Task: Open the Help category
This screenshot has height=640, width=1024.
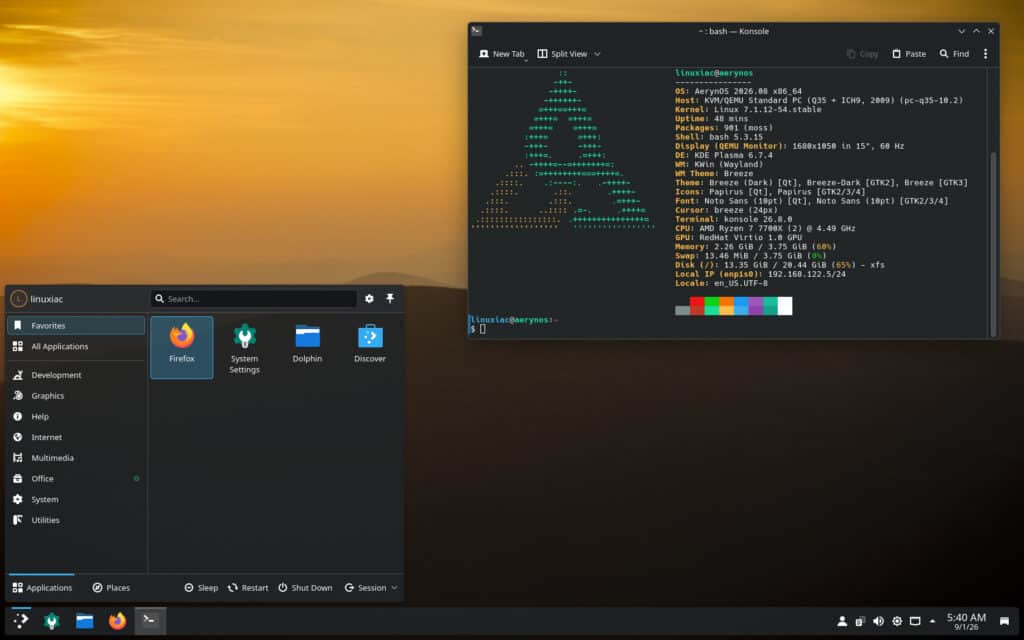Action: coord(76,416)
